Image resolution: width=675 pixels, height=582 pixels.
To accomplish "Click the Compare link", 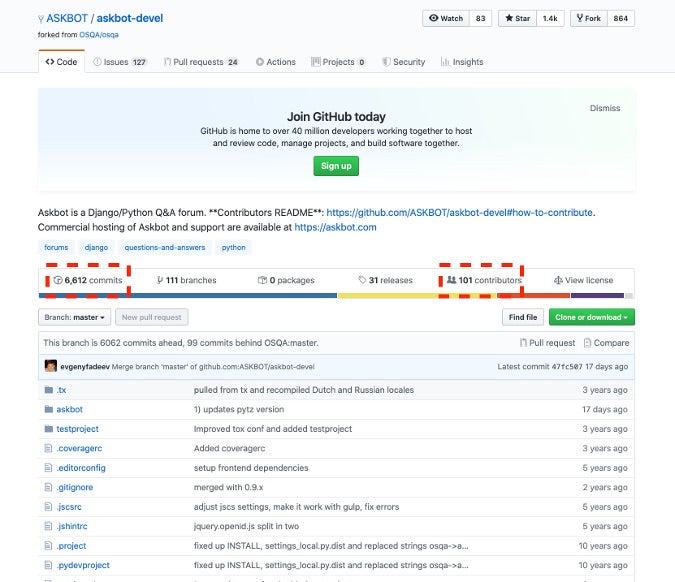I will coord(606,343).
